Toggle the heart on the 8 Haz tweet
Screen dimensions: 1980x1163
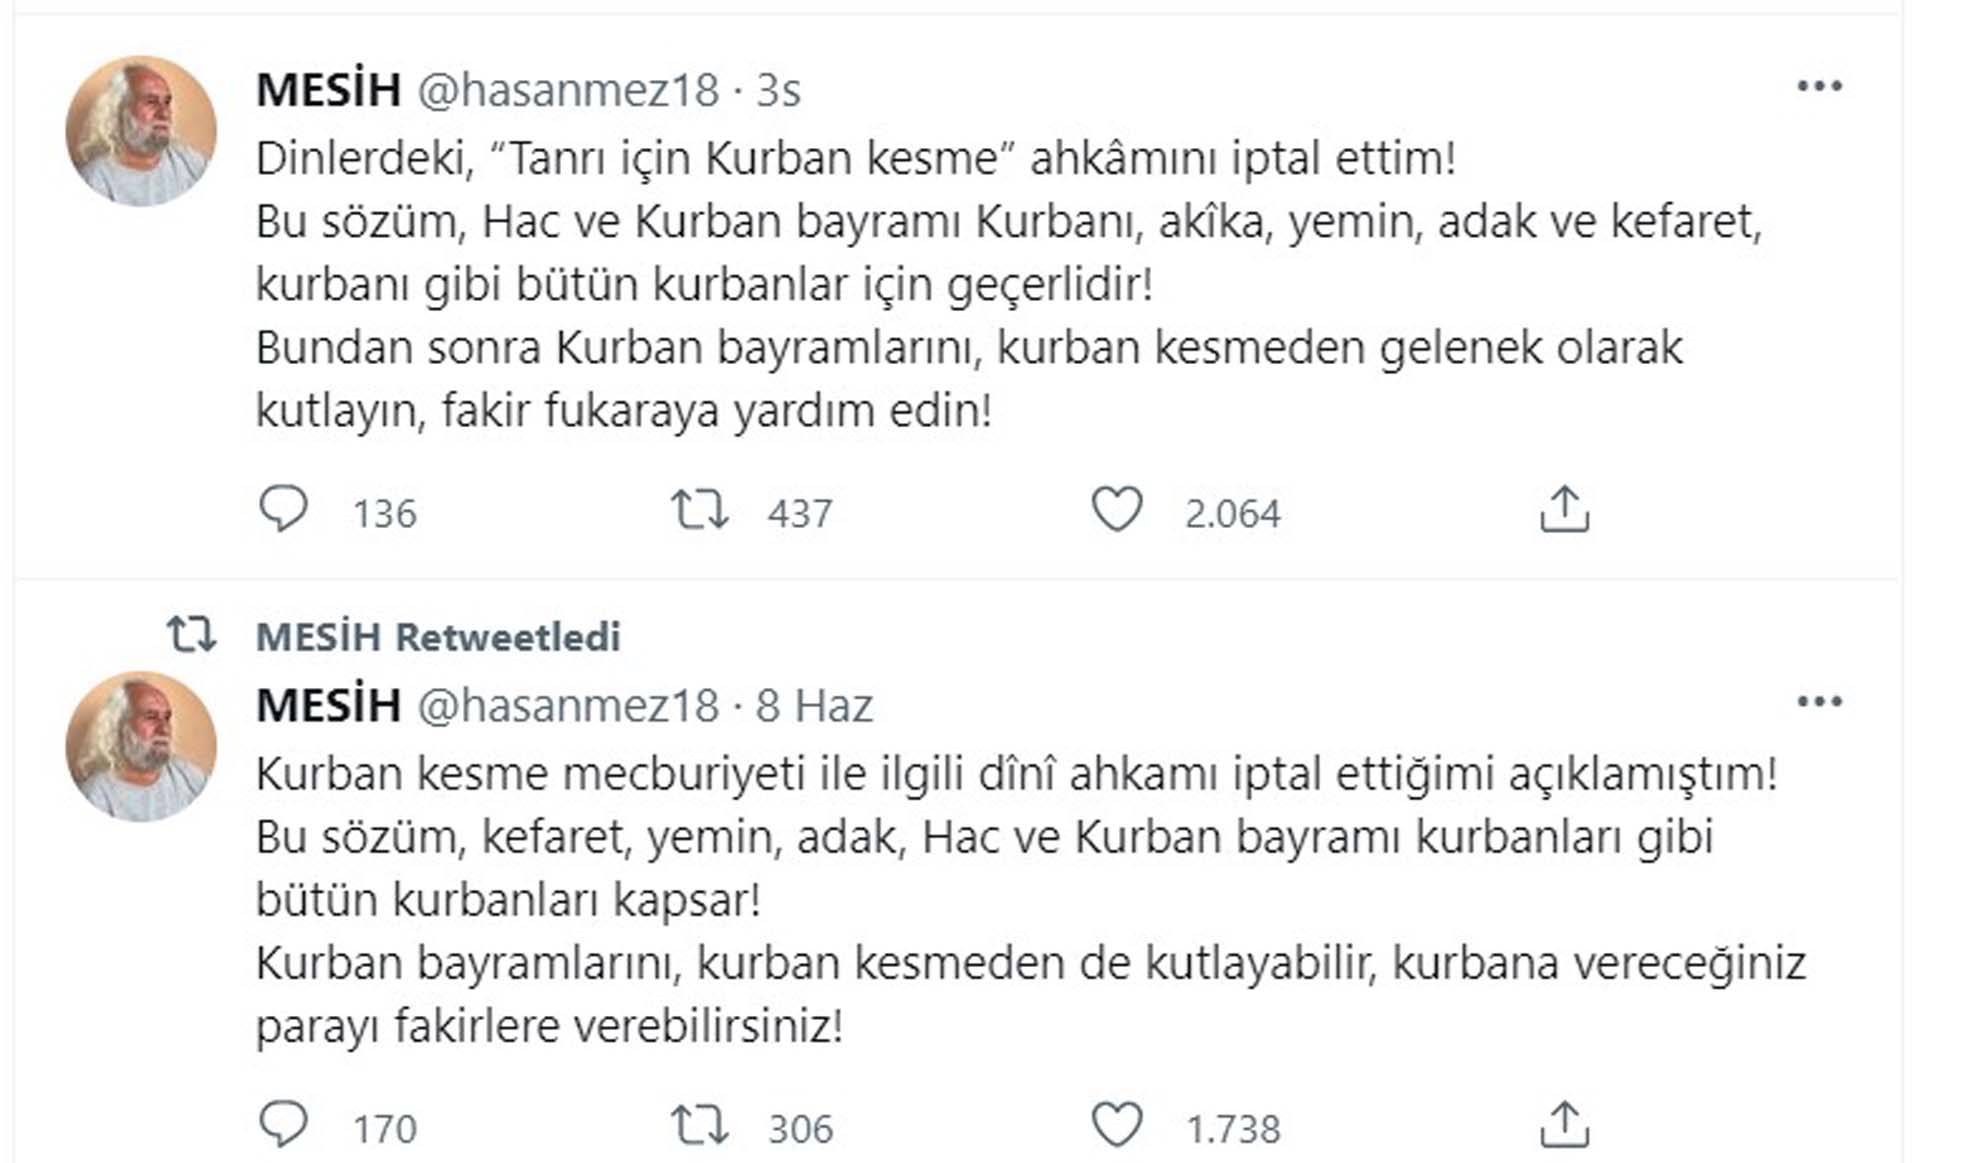tap(1119, 1122)
